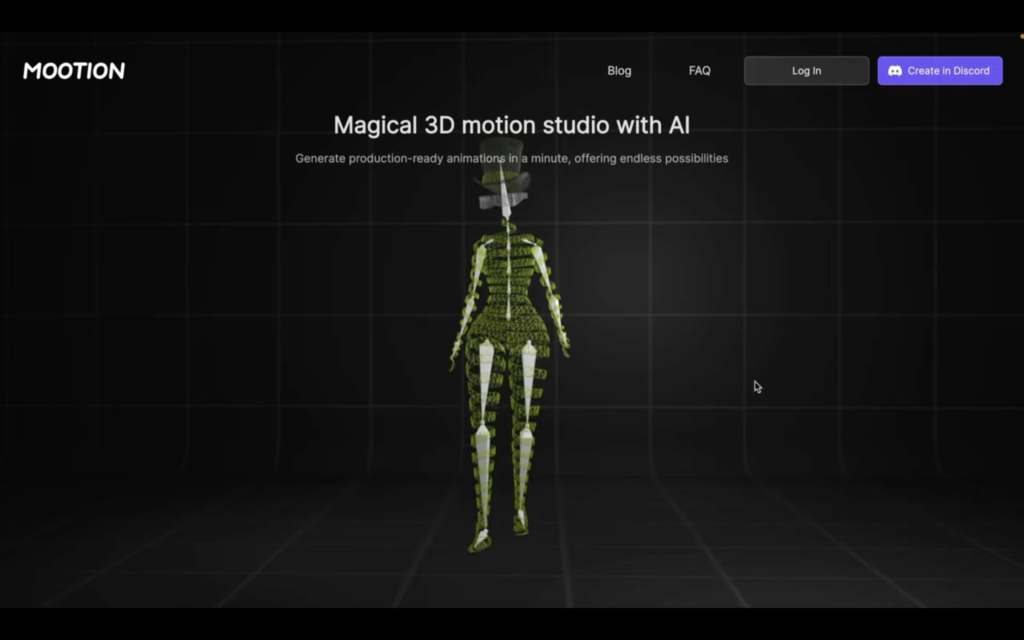Viewport: 1024px width, 640px height.
Task: Click the Create in Discord button
Action: (x=939, y=71)
